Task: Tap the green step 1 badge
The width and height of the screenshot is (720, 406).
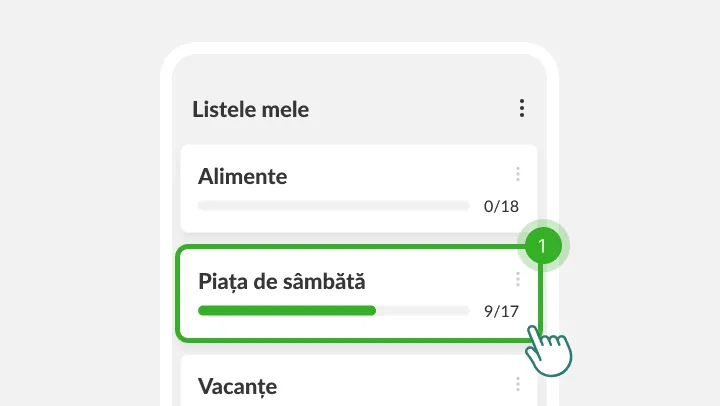Action: point(543,246)
